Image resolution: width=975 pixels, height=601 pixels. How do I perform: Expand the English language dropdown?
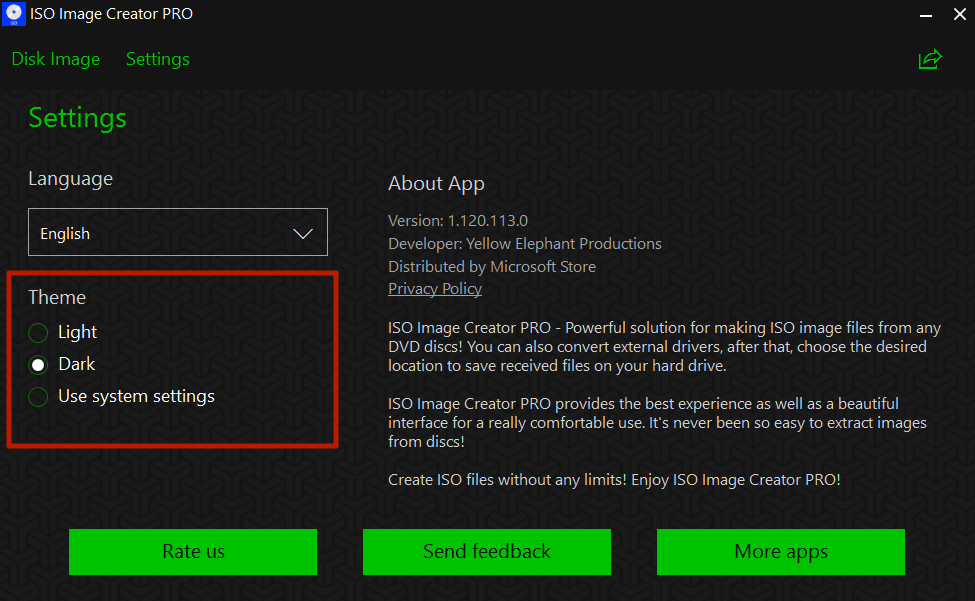tap(178, 232)
